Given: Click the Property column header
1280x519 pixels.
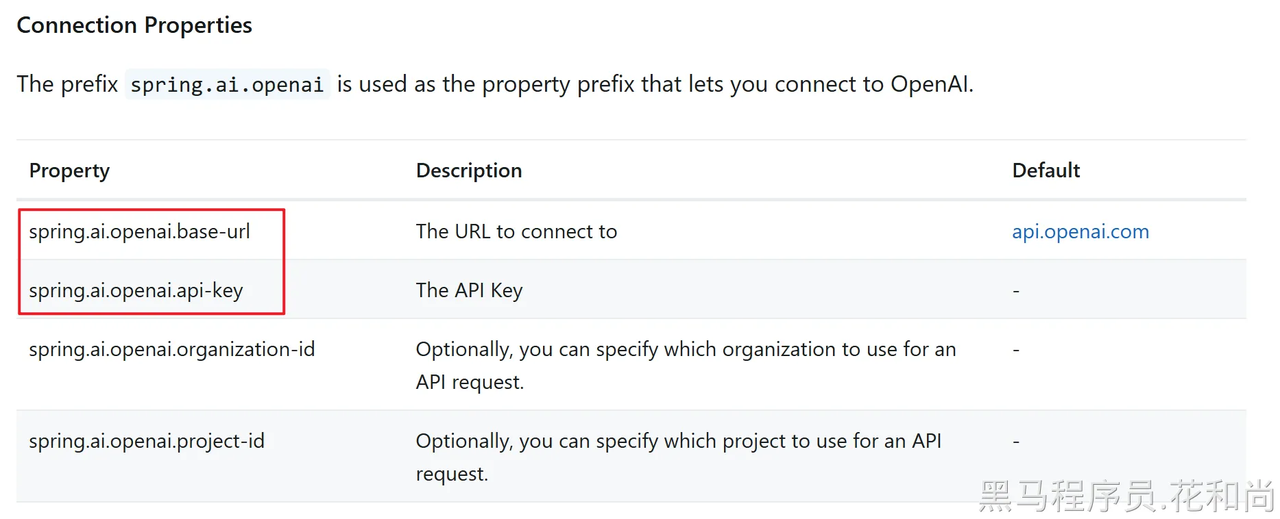Looking at the screenshot, I should (x=69, y=170).
